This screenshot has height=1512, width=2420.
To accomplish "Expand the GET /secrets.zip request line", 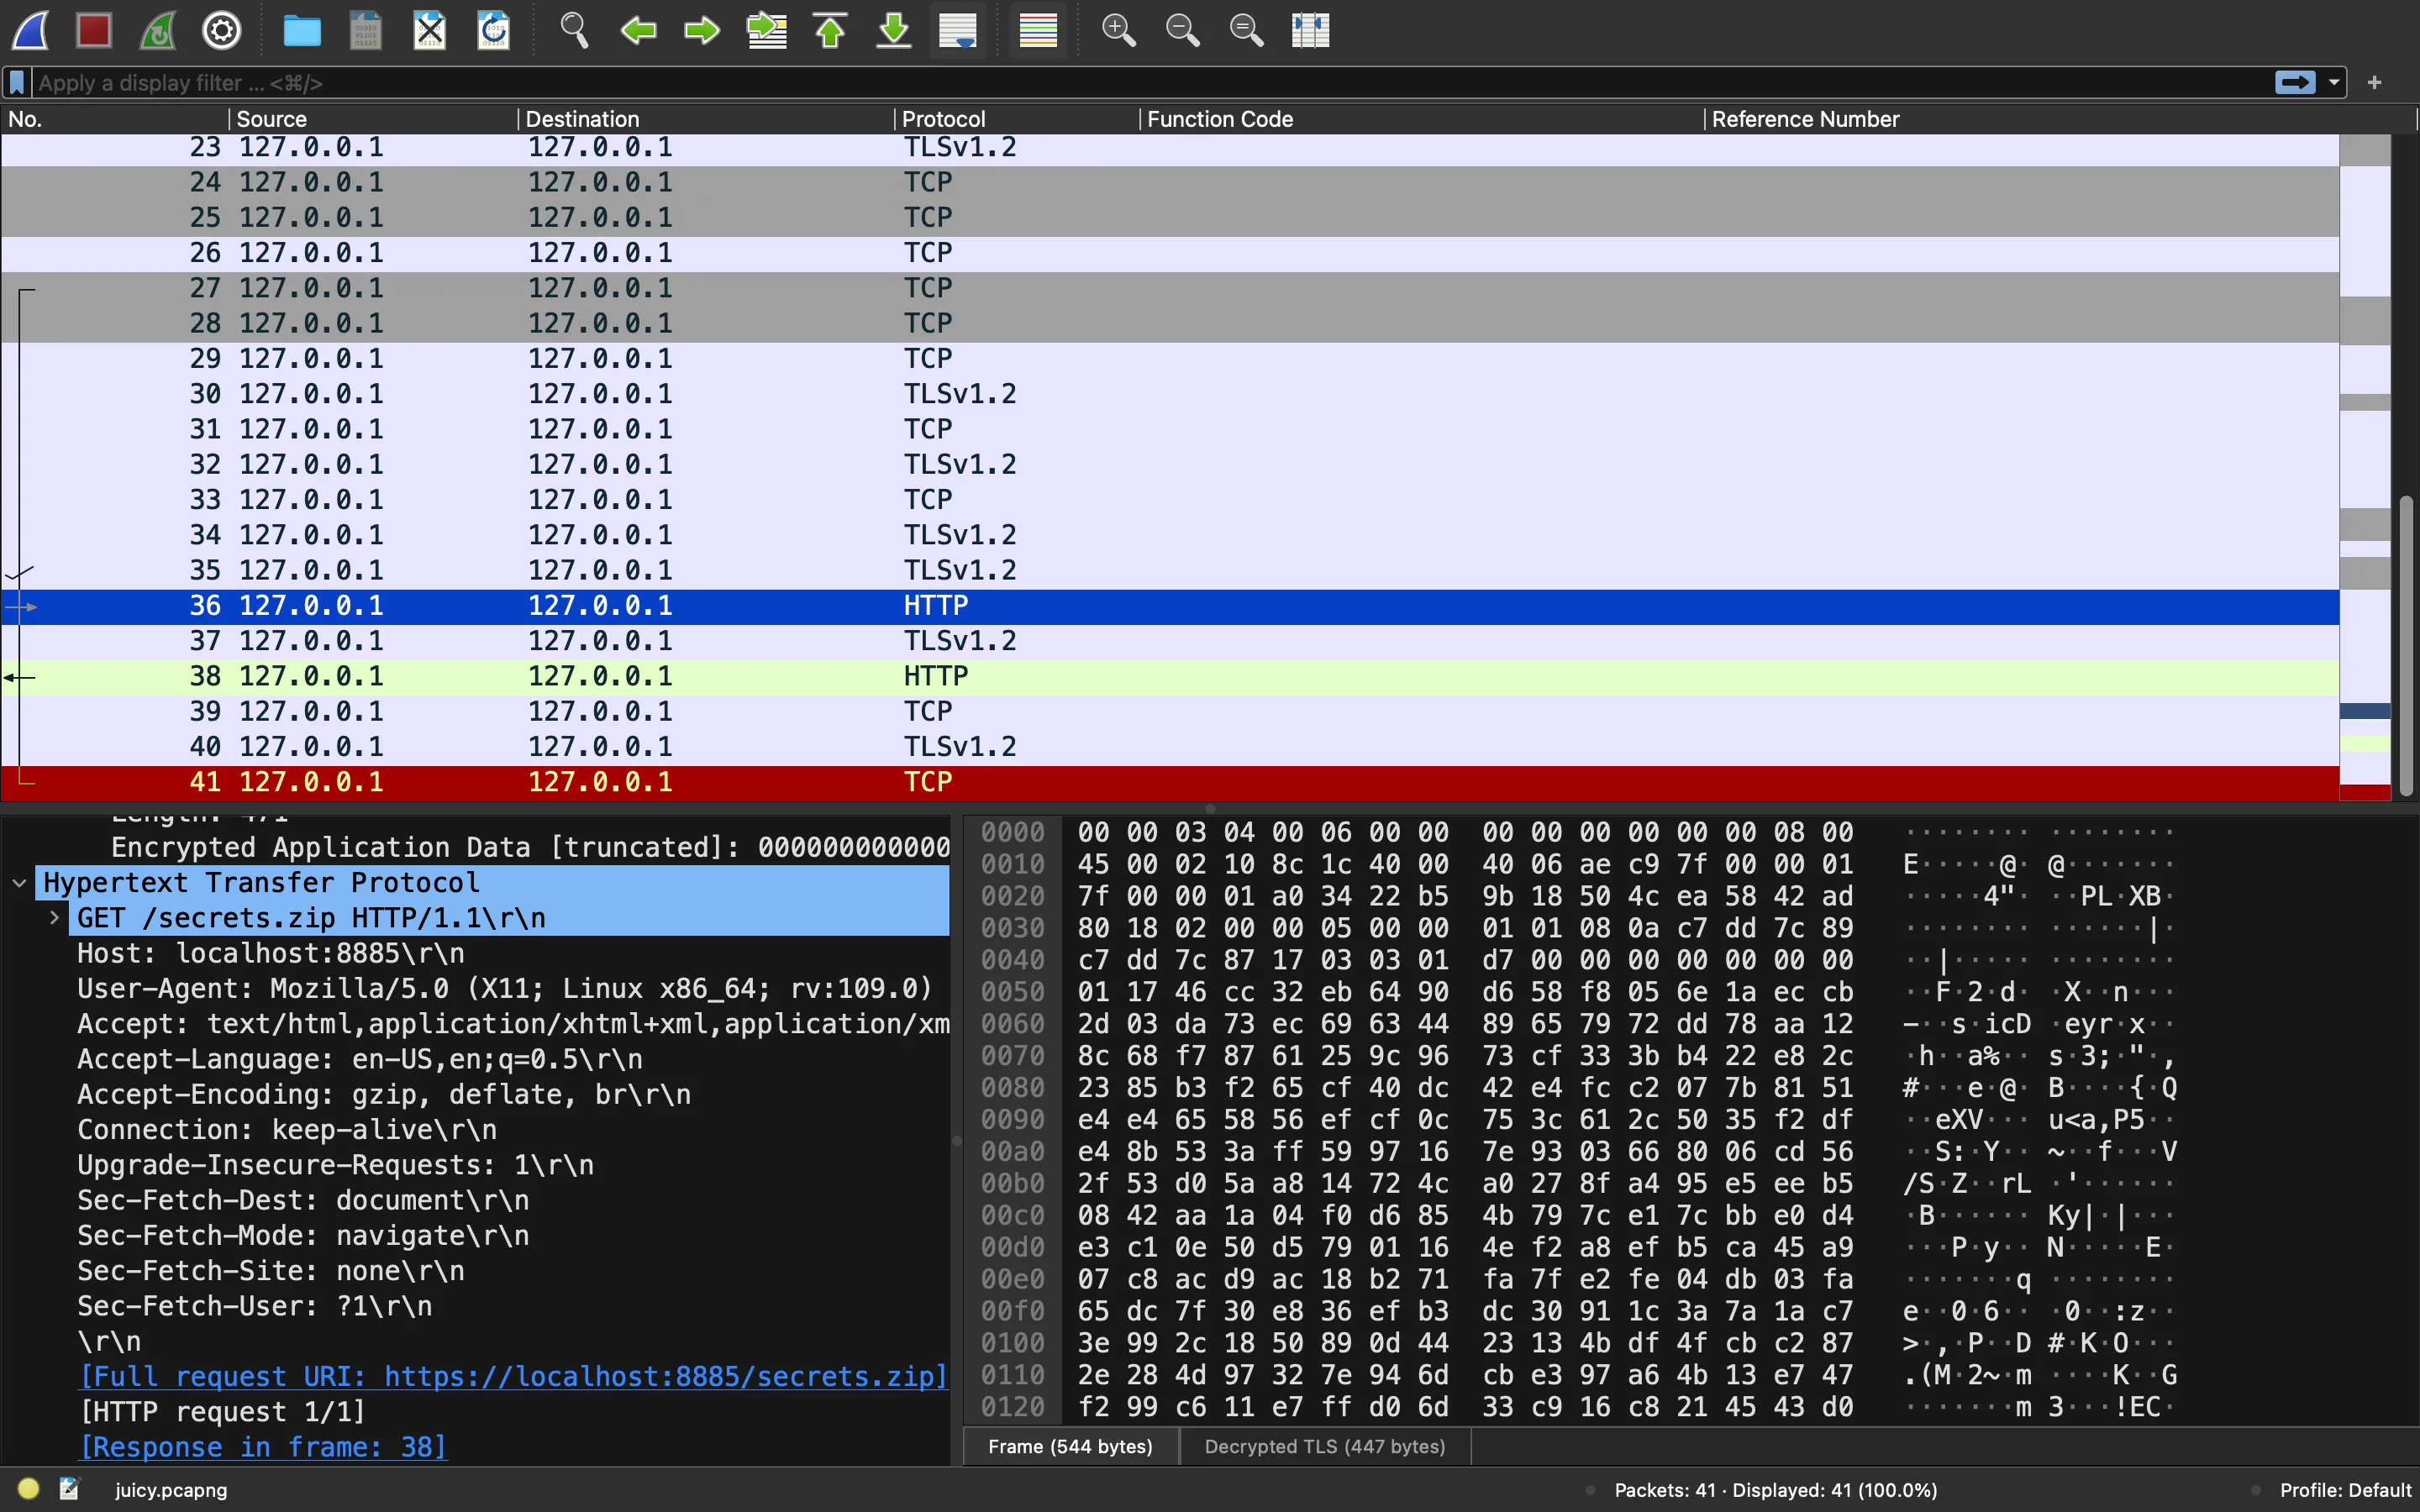I will [55, 918].
